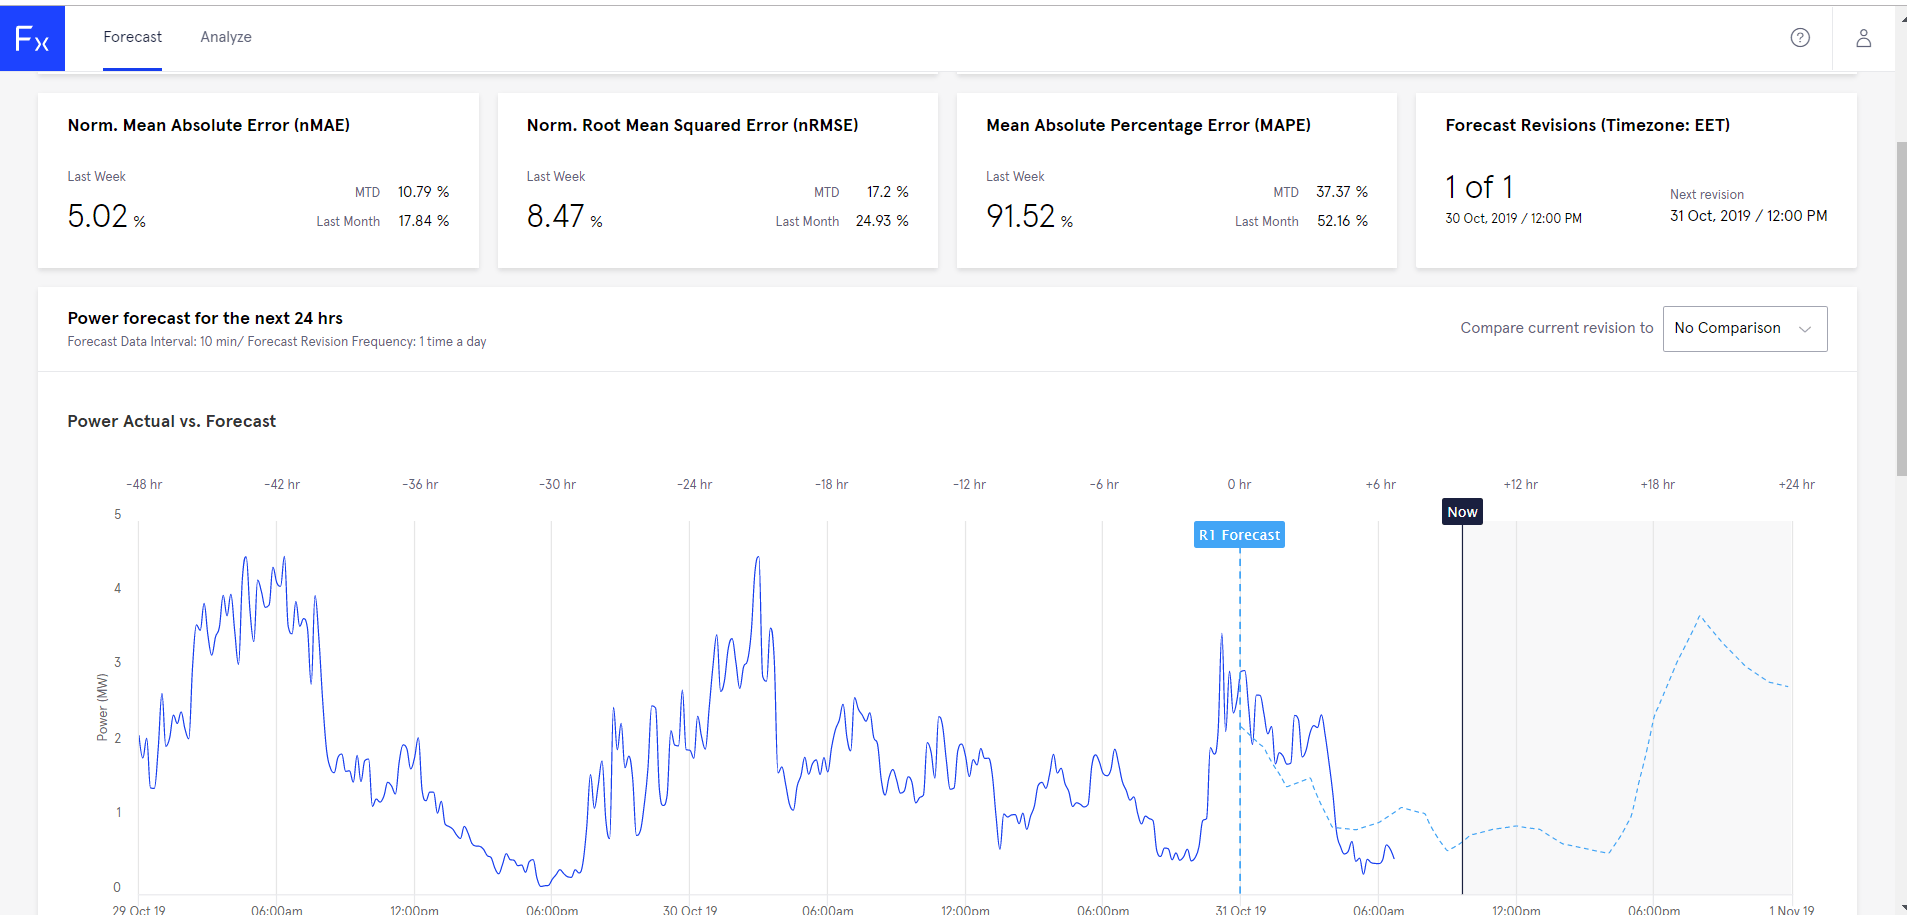Click the MAPE 91.52 % value
Viewport: 1907px width, 915px height.
coord(1029,216)
